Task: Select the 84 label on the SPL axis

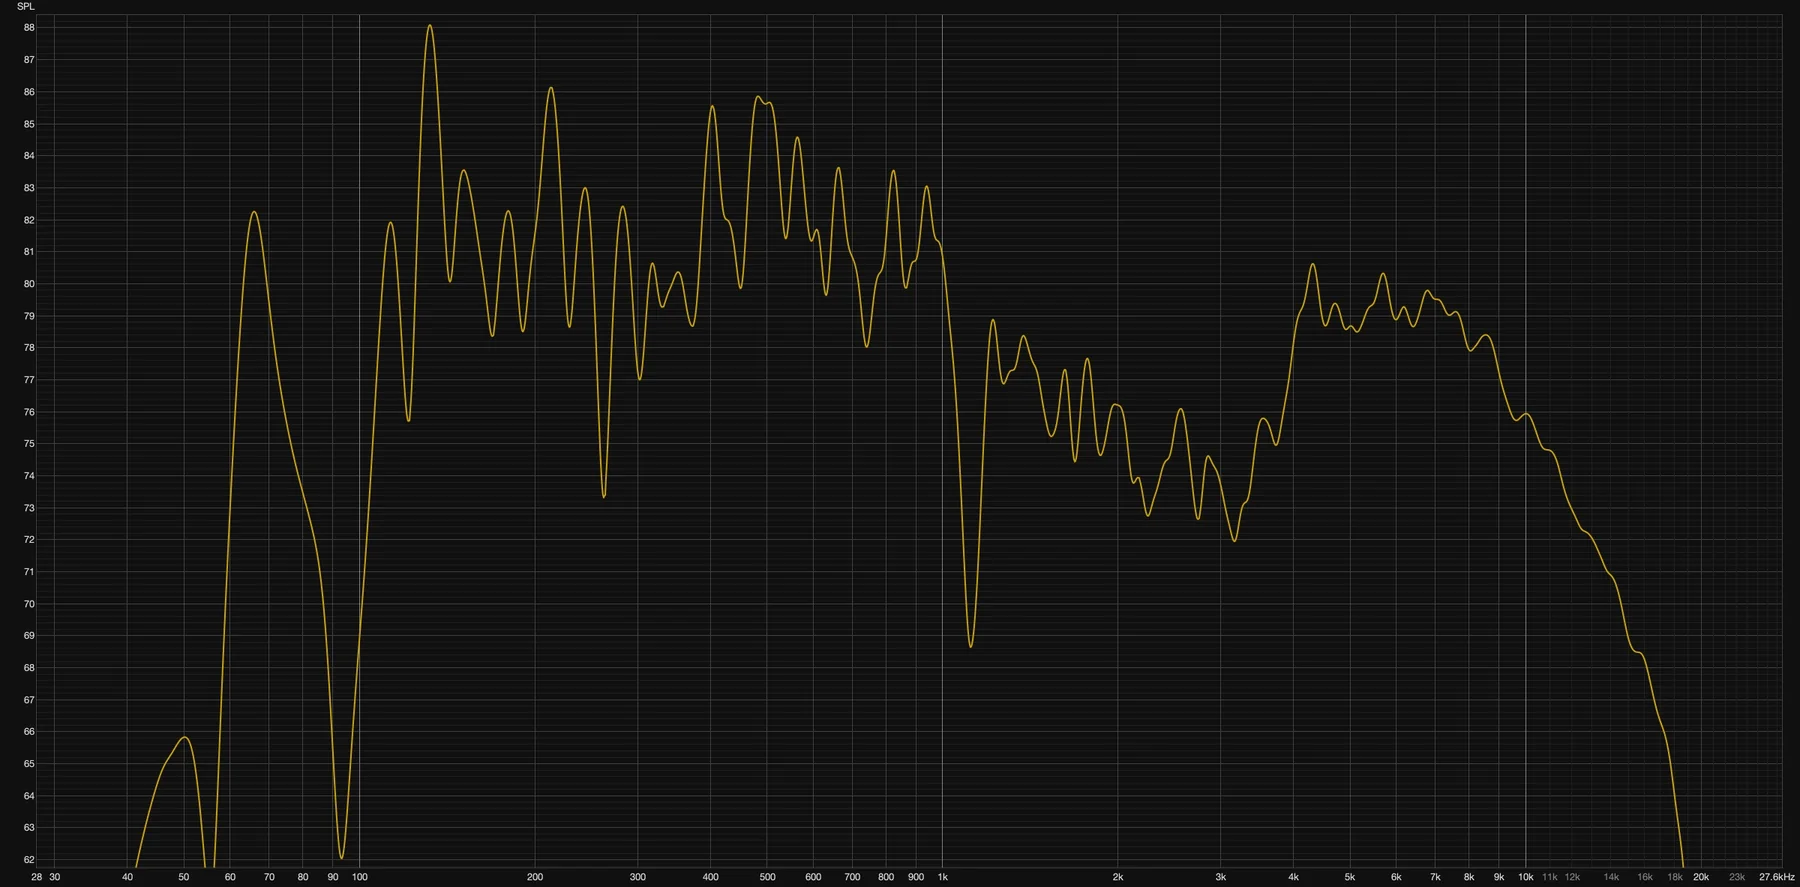Action: coord(29,156)
